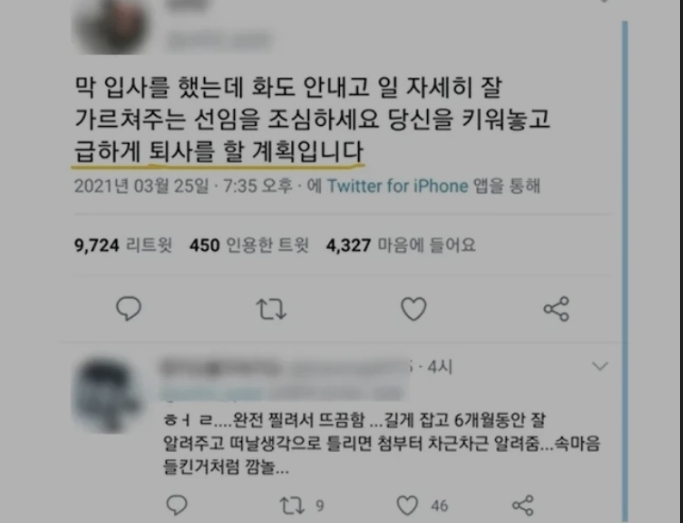Click the main tweet text about 선임
Viewport: 683px width, 523px height.
pos(312,119)
